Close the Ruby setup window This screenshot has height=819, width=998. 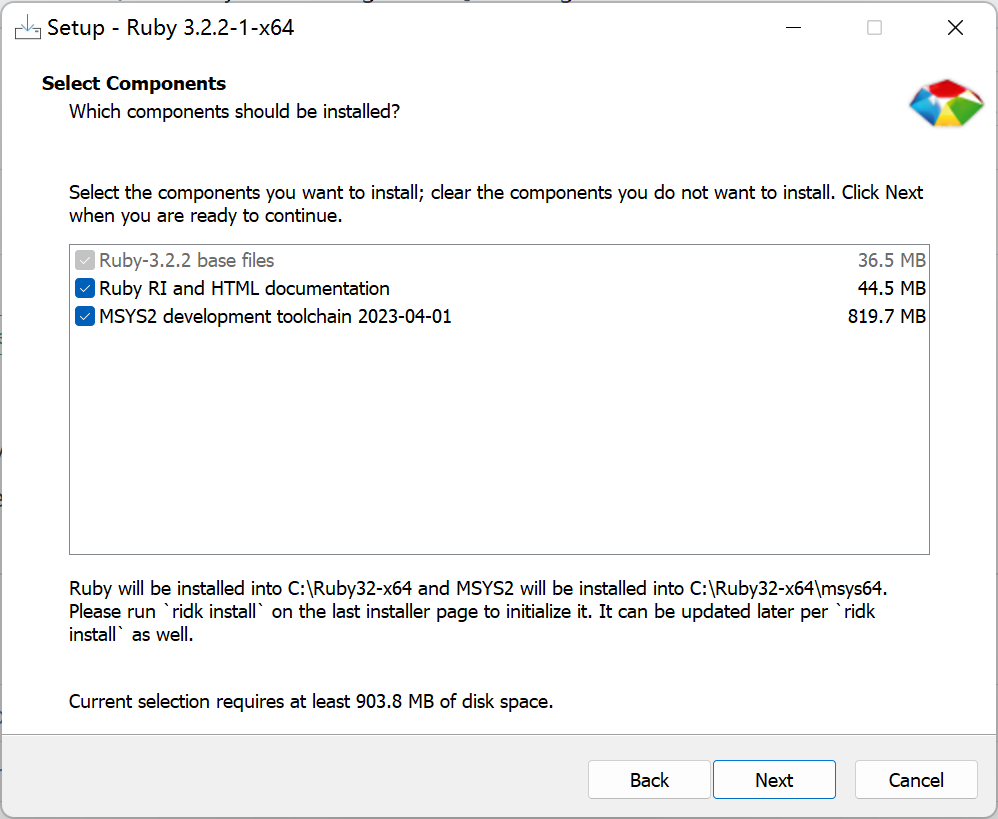955,28
